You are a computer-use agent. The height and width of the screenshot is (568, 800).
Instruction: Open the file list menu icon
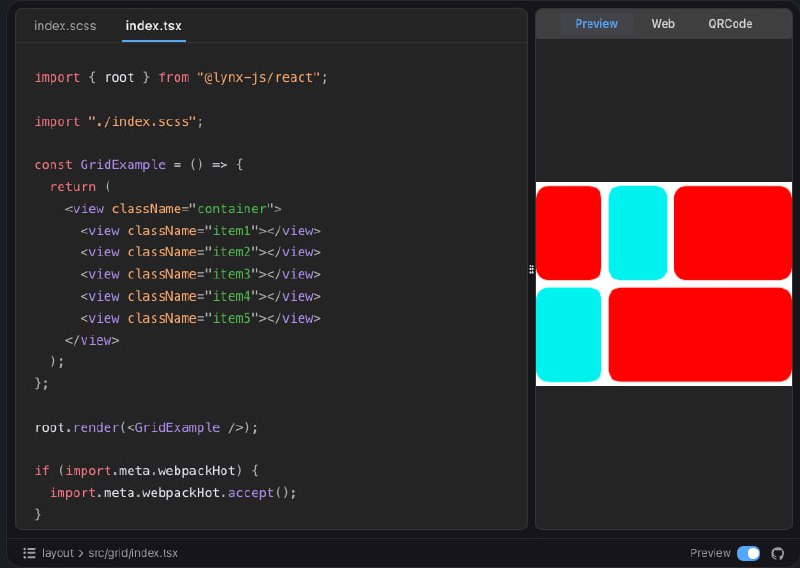pos(29,553)
